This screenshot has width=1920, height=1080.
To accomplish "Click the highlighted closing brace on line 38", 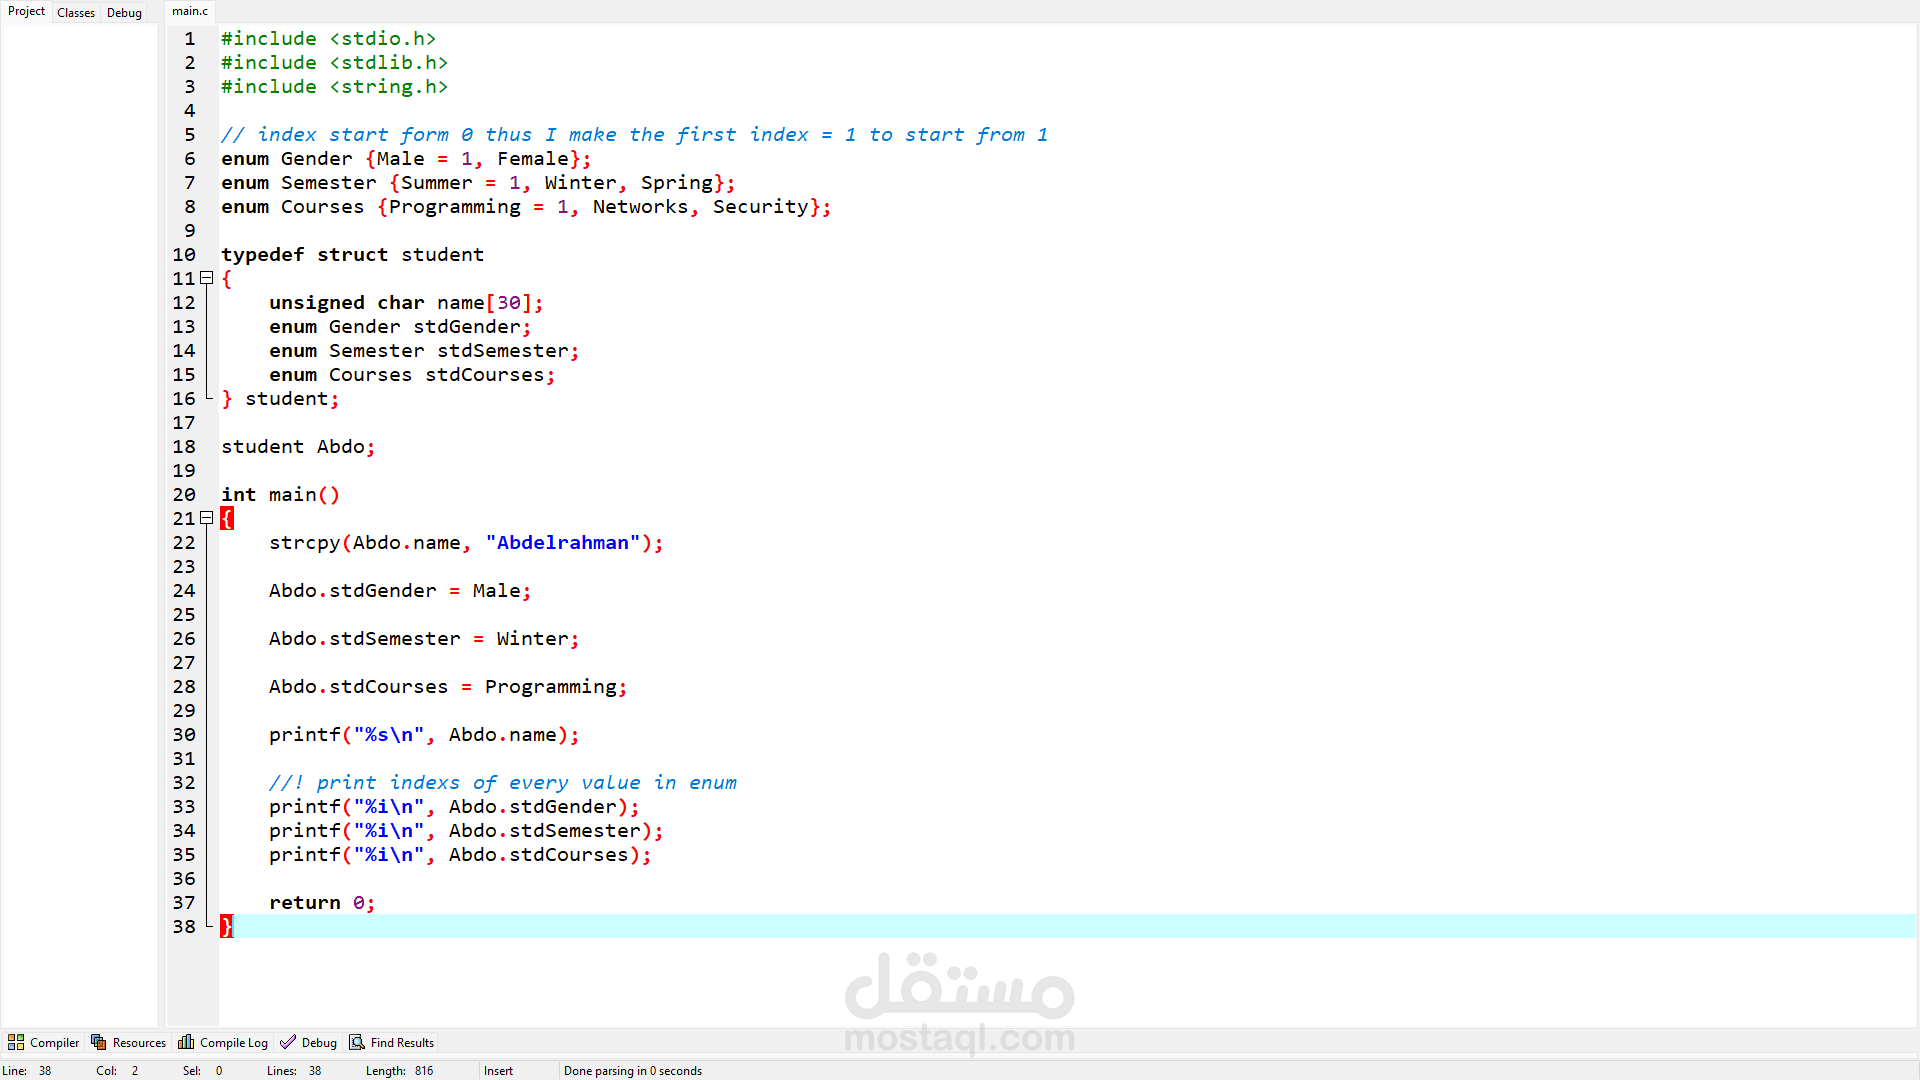I will coord(227,926).
